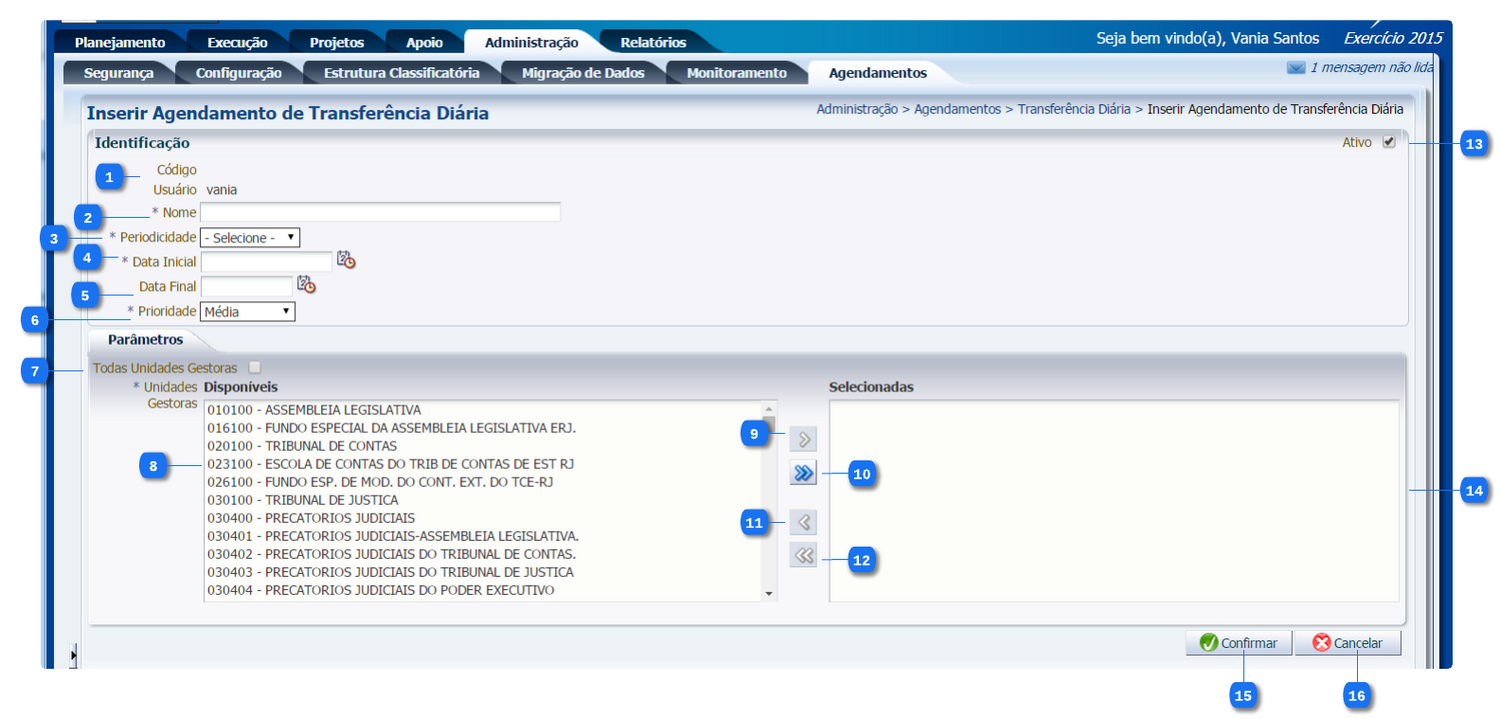Open the Data Inicial calendar picker icon

[x=346, y=260]
